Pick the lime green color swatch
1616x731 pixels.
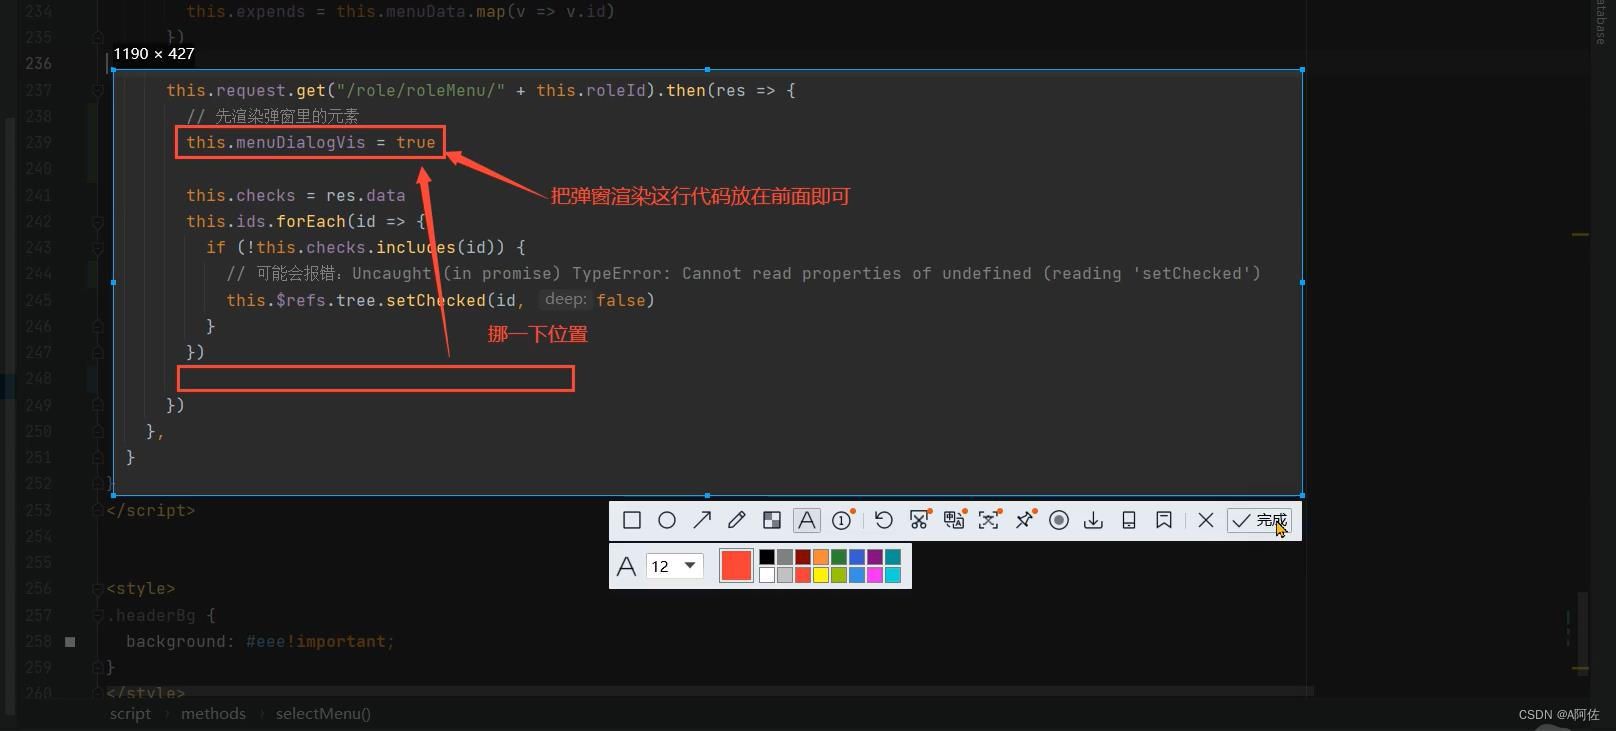point(839,575)
